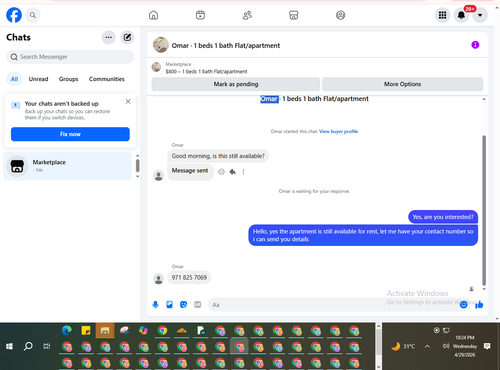Image resolution: width=500 pixels, height=370 pixels.
Task: Record a voice clip with the microphone icon
Action: pos(155,305)
